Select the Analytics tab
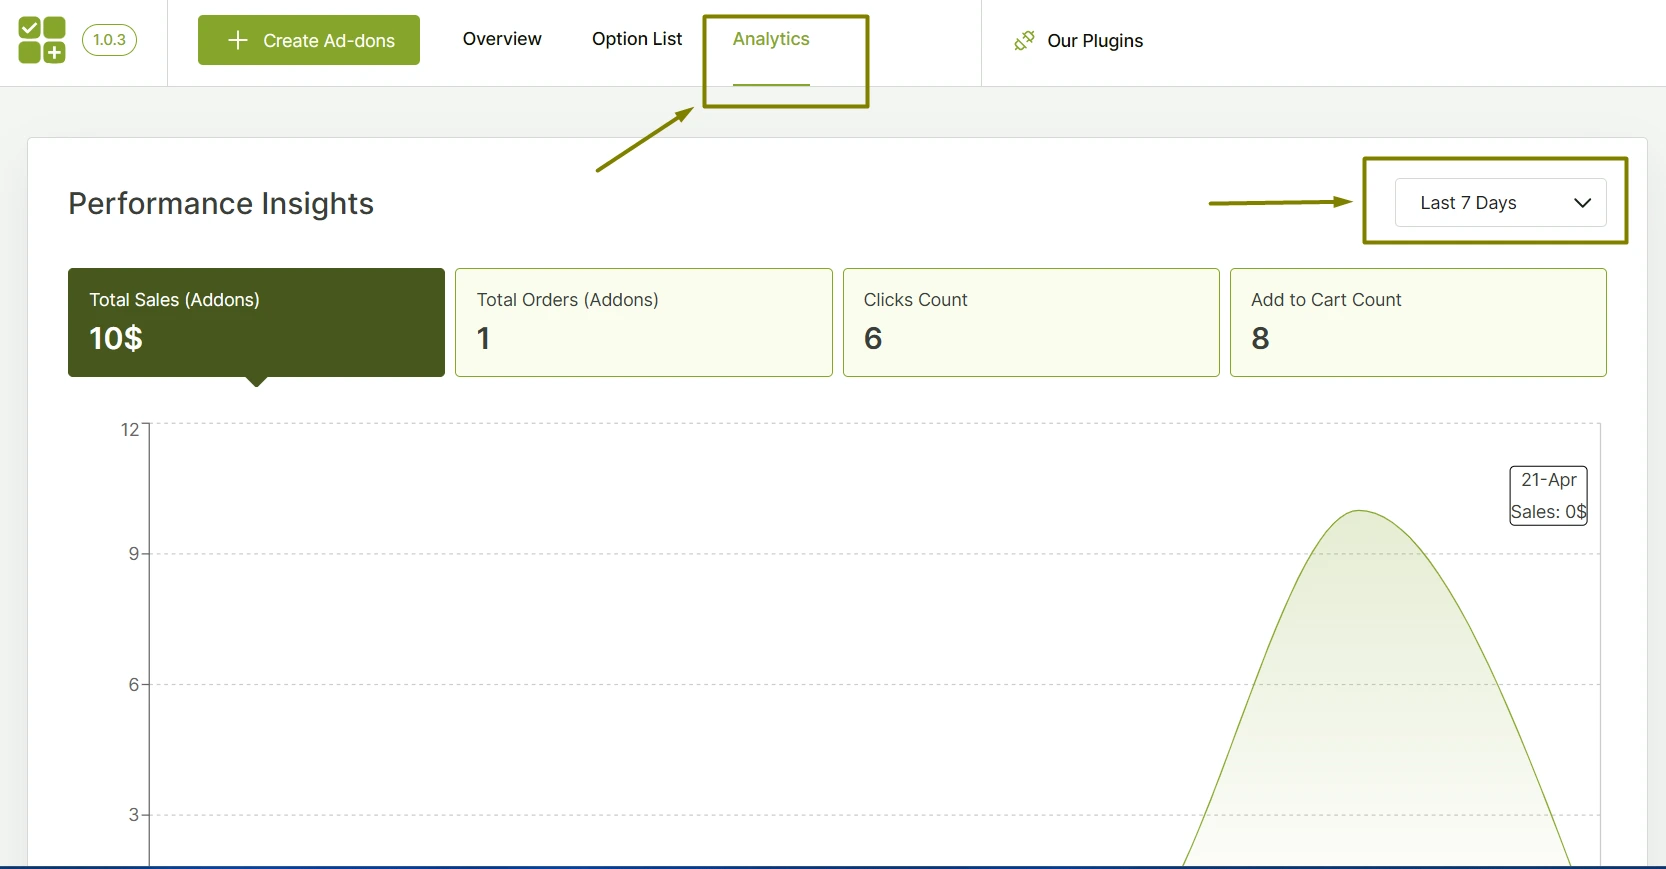Viewport: 1666px width, 869px height. (x=771, y=39)
